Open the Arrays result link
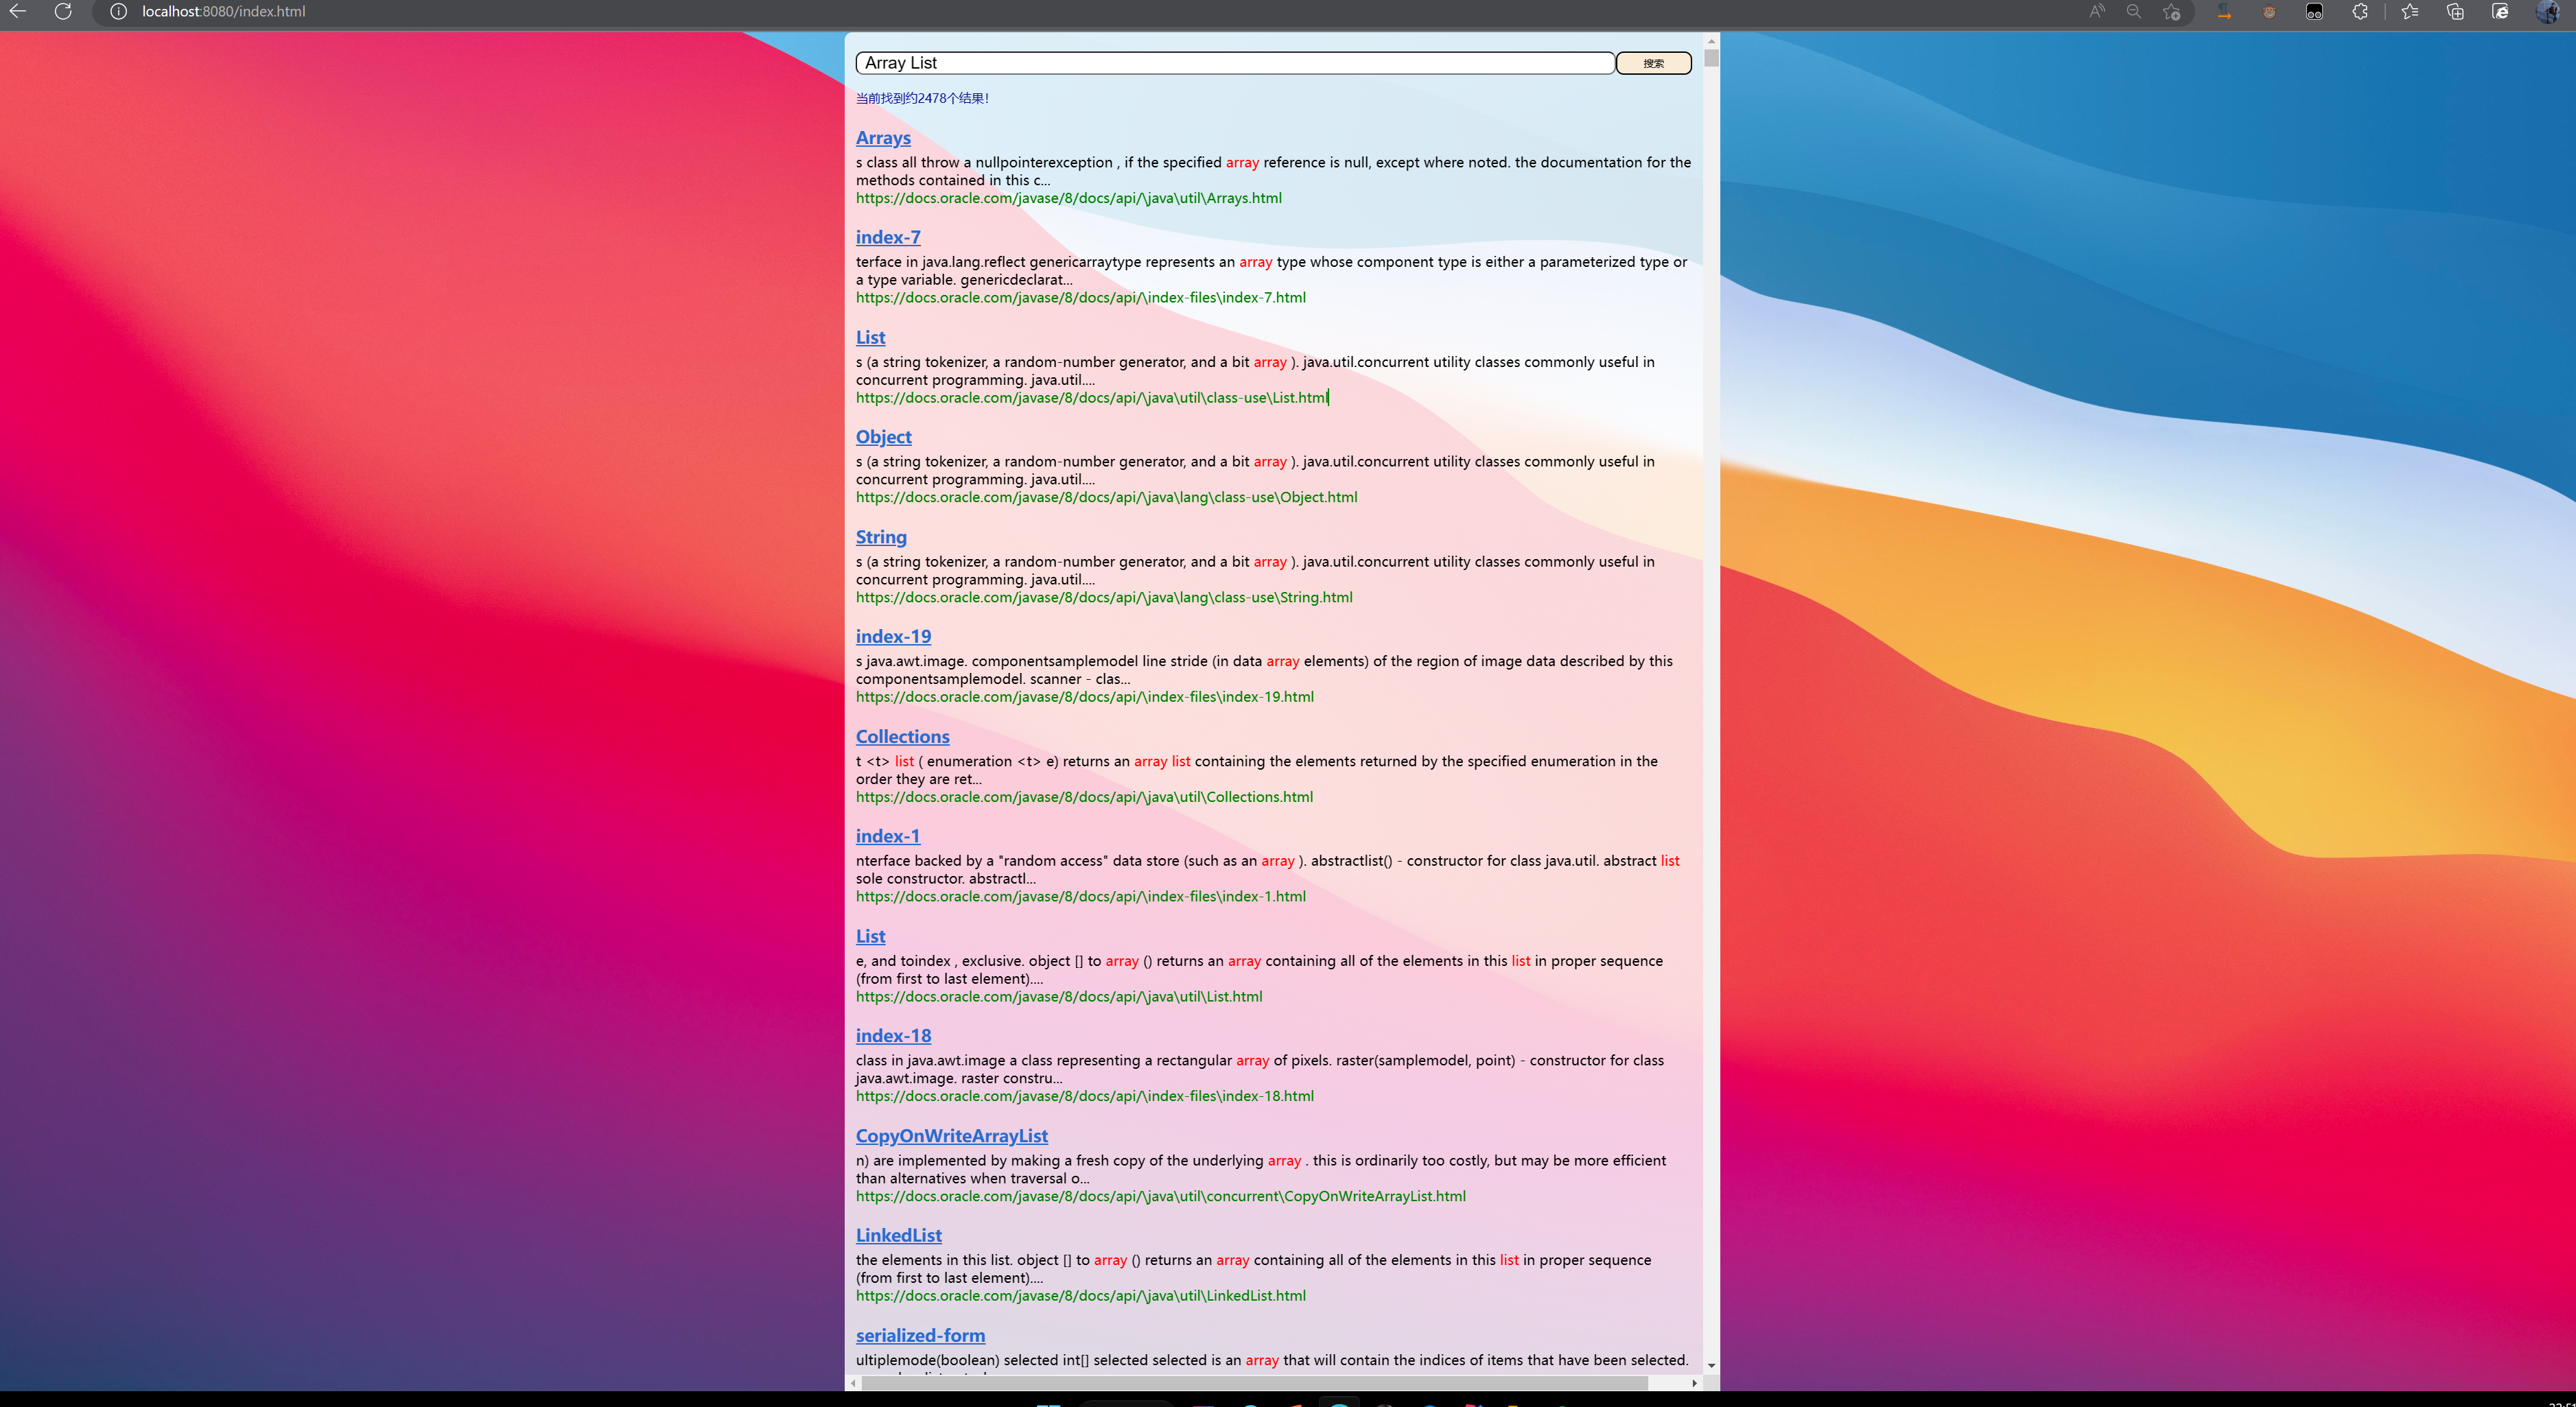This screenshot has height=1407, width=2576. click(x=883, y=138)
